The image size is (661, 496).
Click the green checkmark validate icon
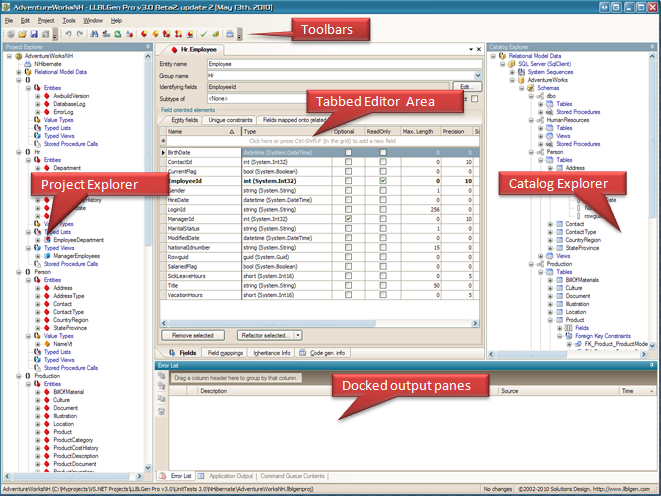click(x=203, y=33)
